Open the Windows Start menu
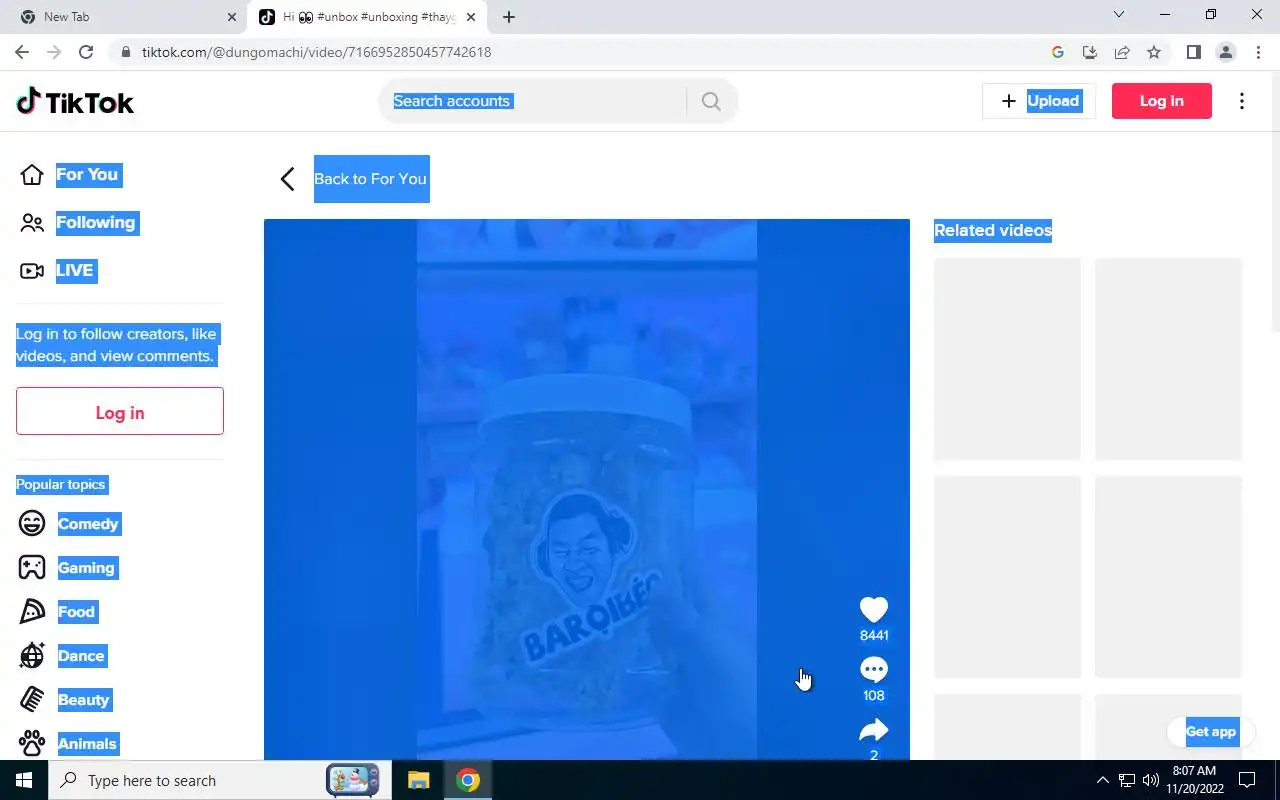The image size is (1280, 800). pyautogui.click(x=24, y=780)
